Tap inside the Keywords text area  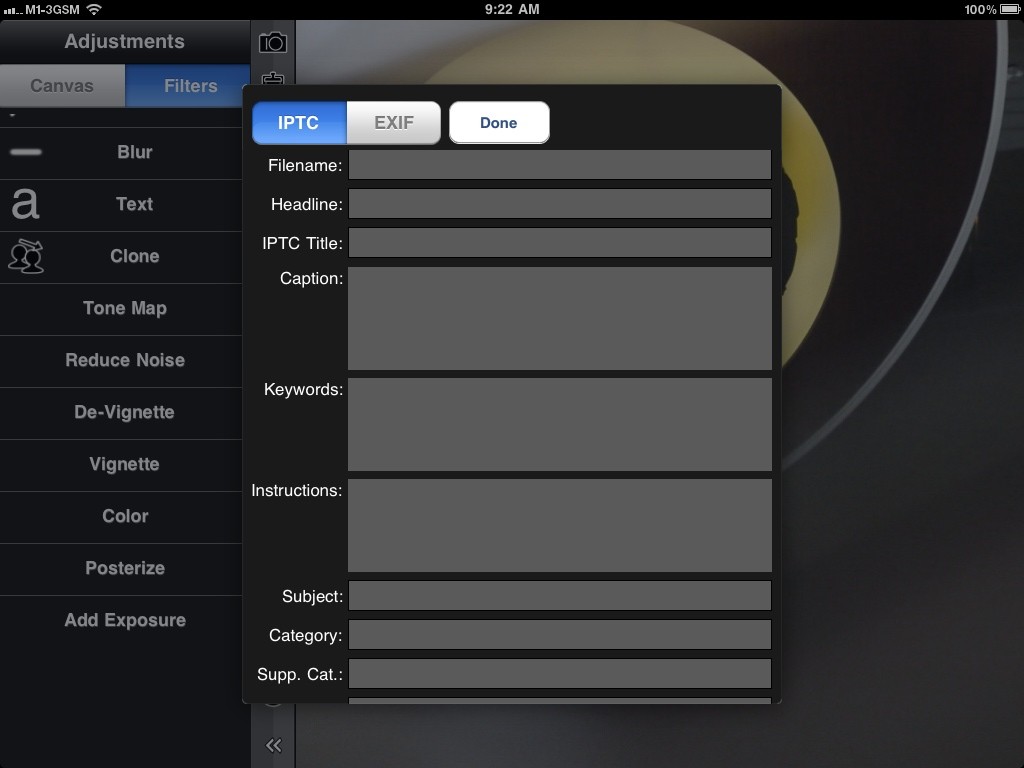(560, 424)
